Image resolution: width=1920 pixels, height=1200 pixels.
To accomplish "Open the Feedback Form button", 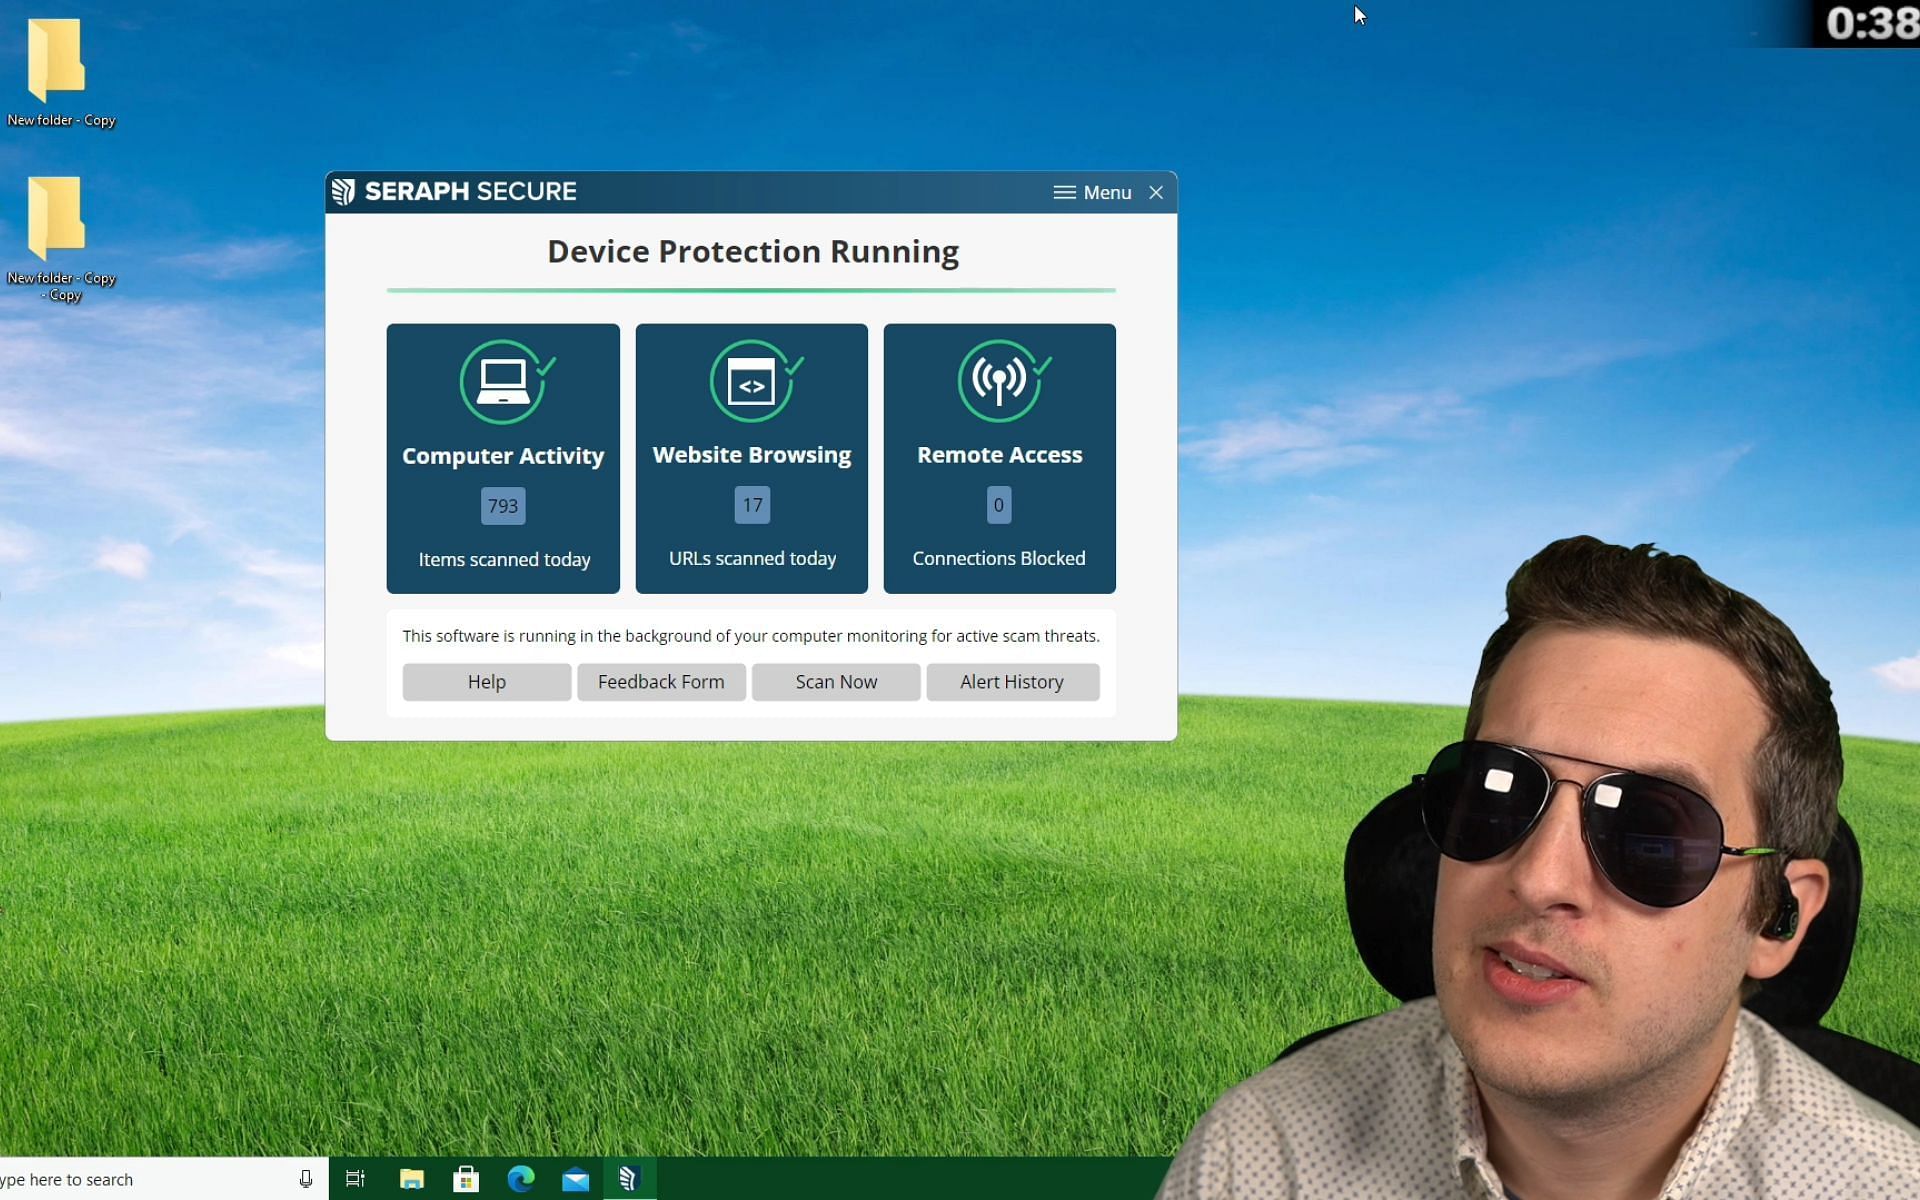I will click(661, 682).
